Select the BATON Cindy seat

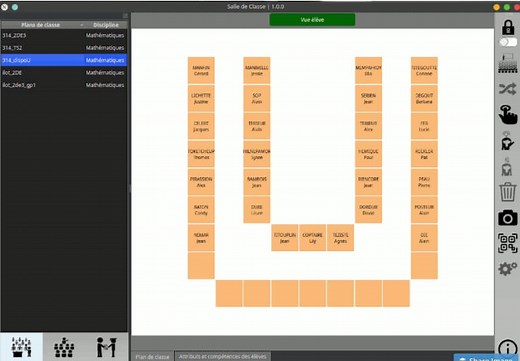(x=201, y=210)
